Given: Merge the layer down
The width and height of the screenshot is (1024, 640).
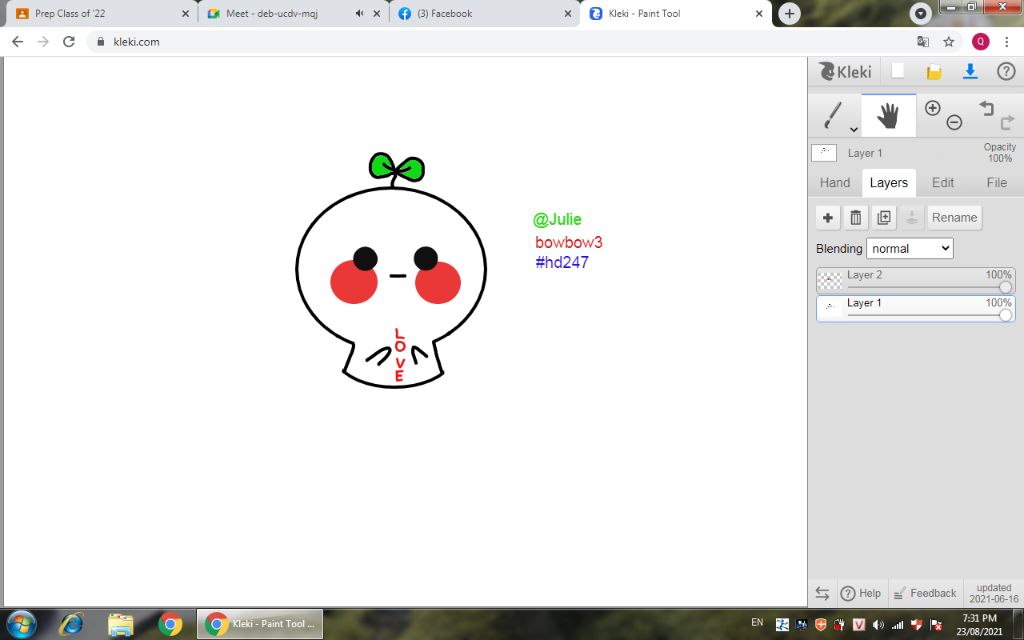Looking at the screenshot, I should [912, 217].
